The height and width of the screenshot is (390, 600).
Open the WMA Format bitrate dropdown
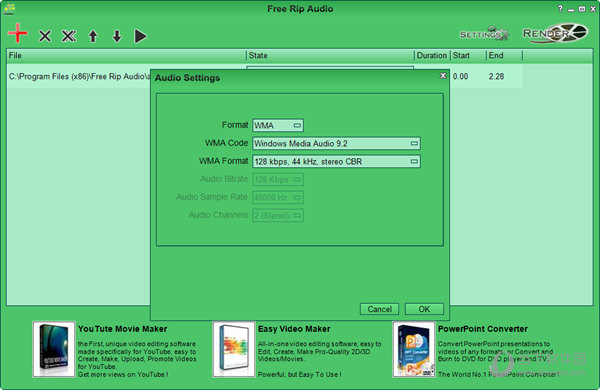point(336,161)
